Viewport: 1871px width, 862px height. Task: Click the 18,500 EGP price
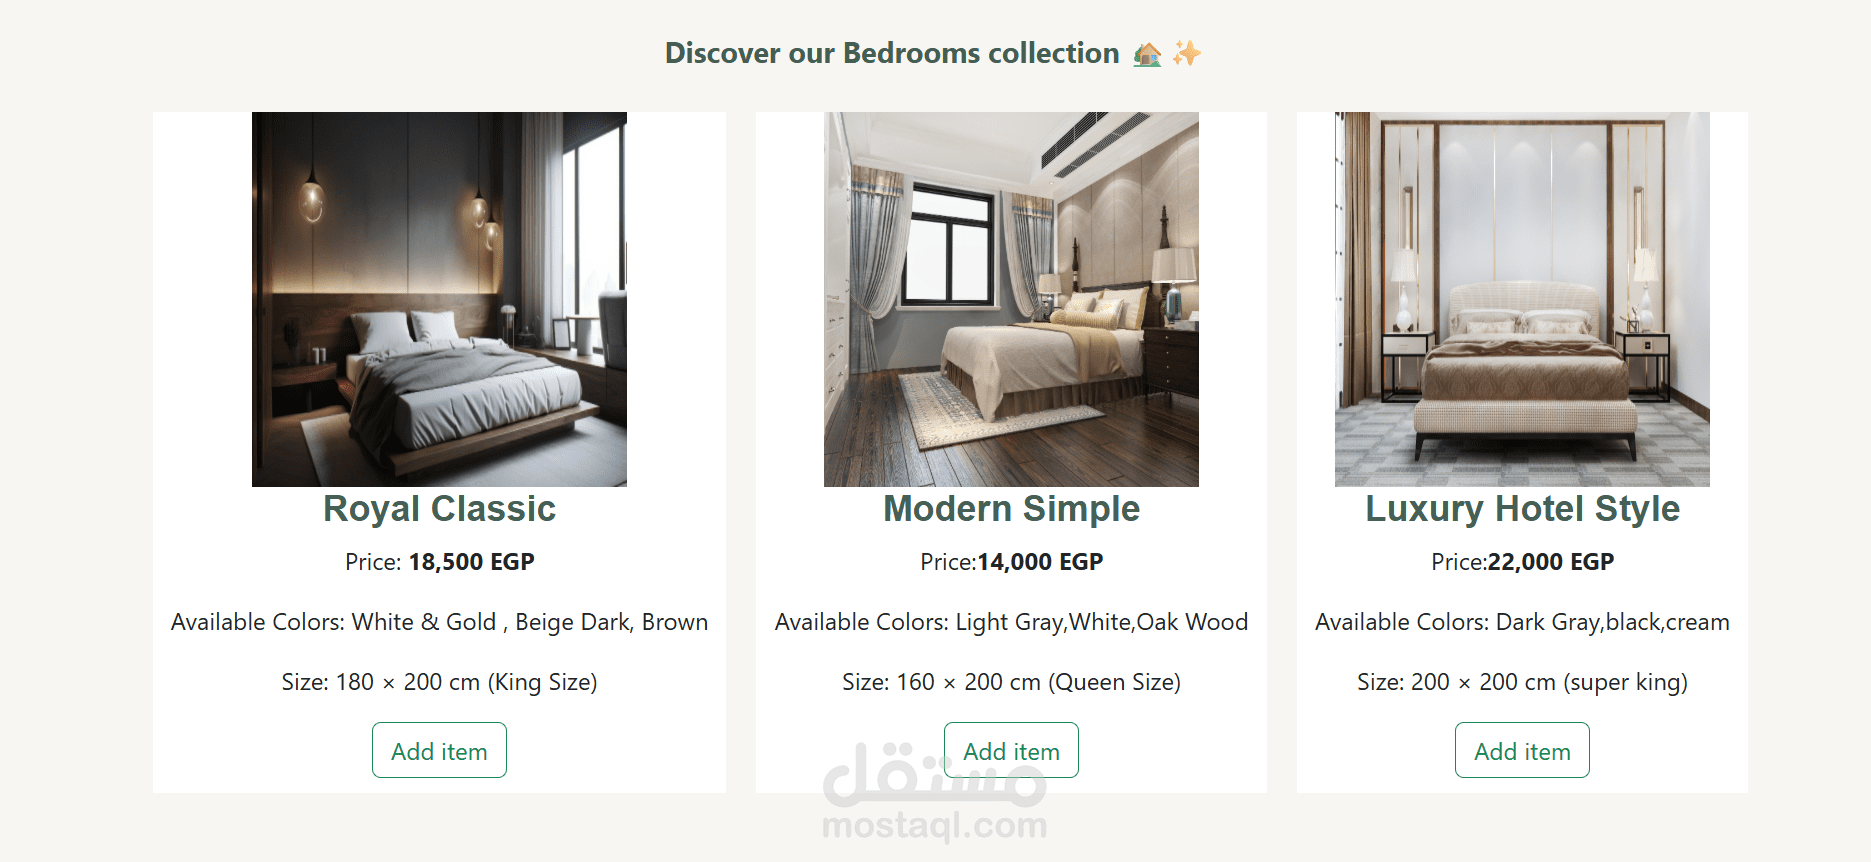tap(471, 562)
